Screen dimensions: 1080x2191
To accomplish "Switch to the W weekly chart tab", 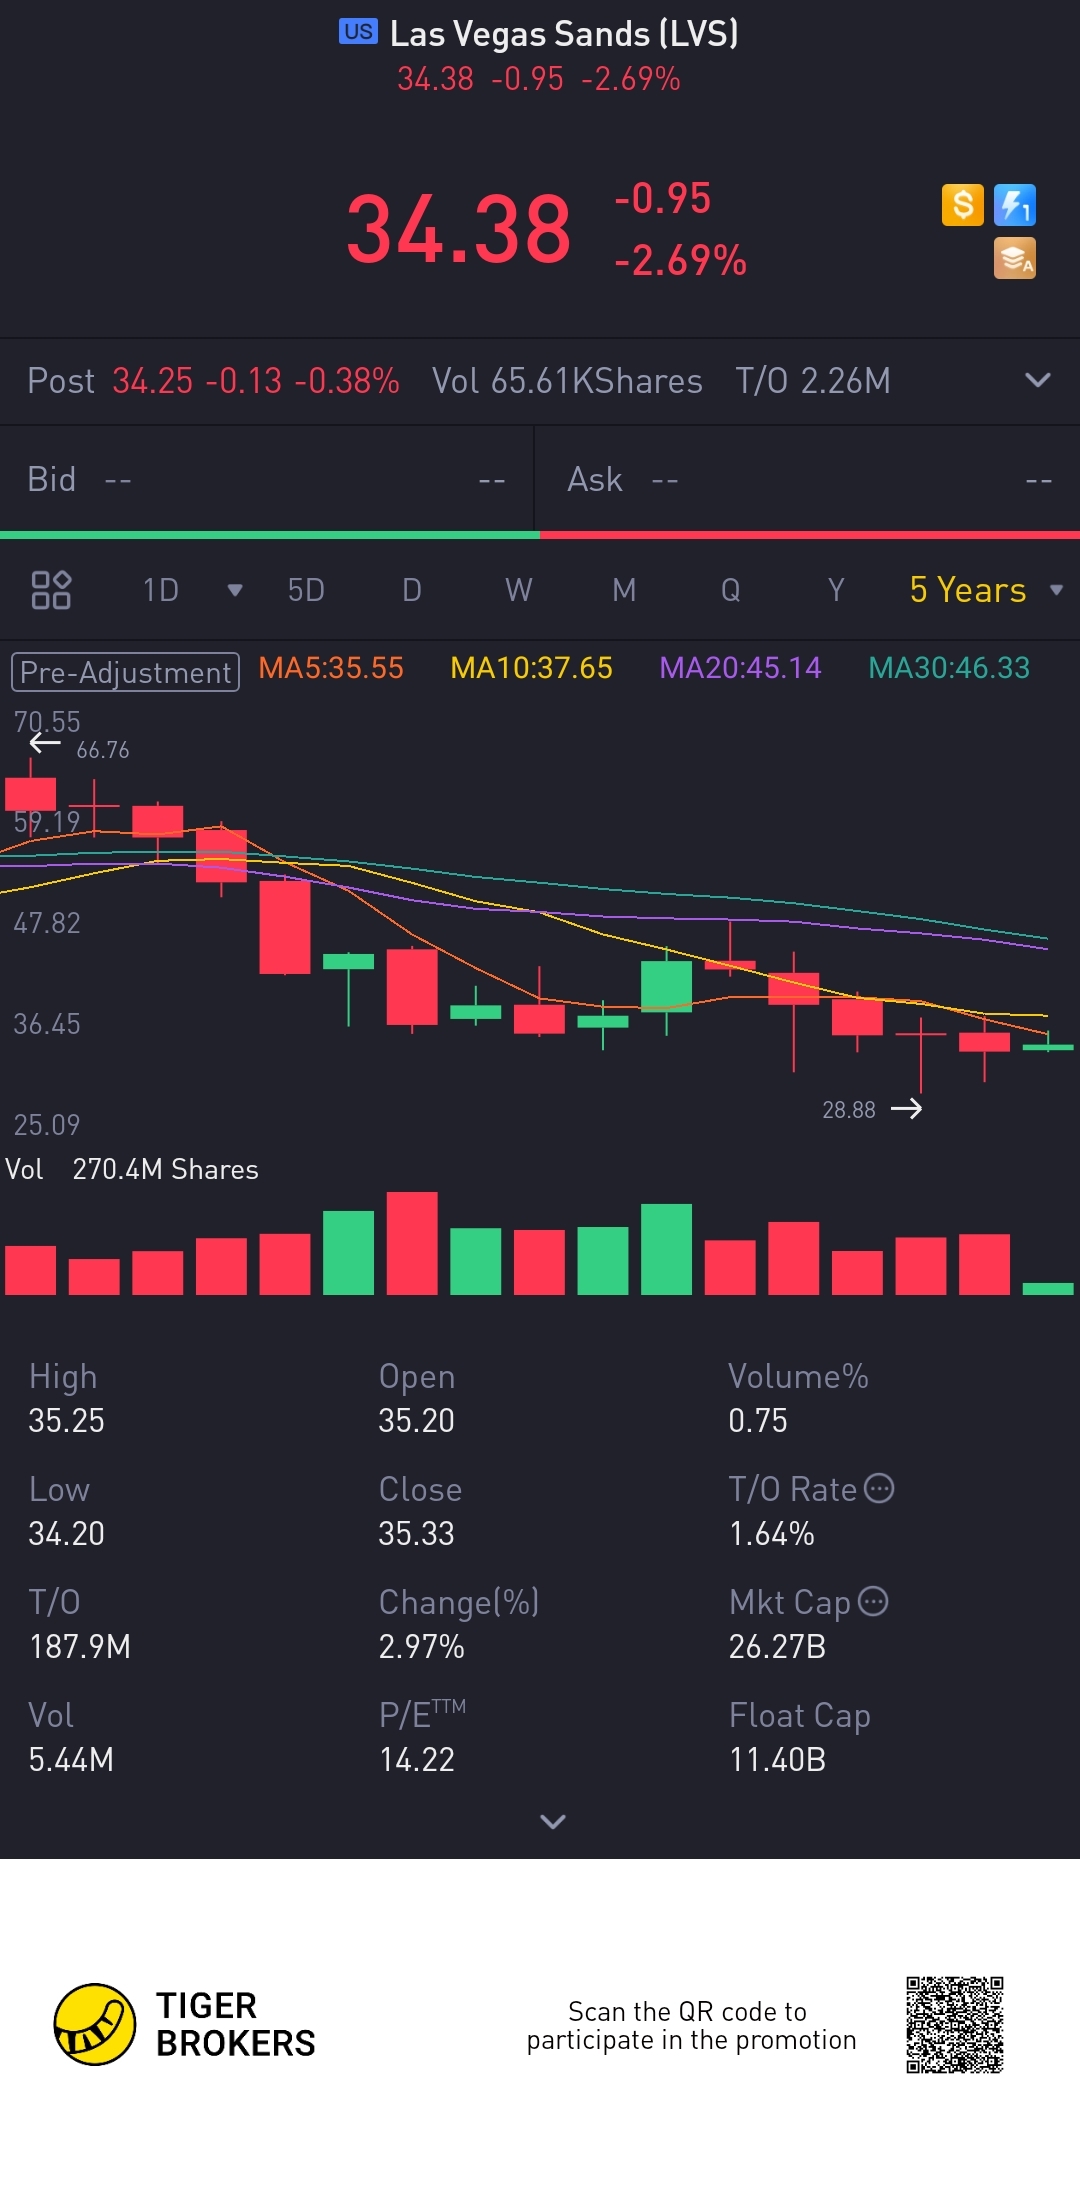I will (518, 590).
